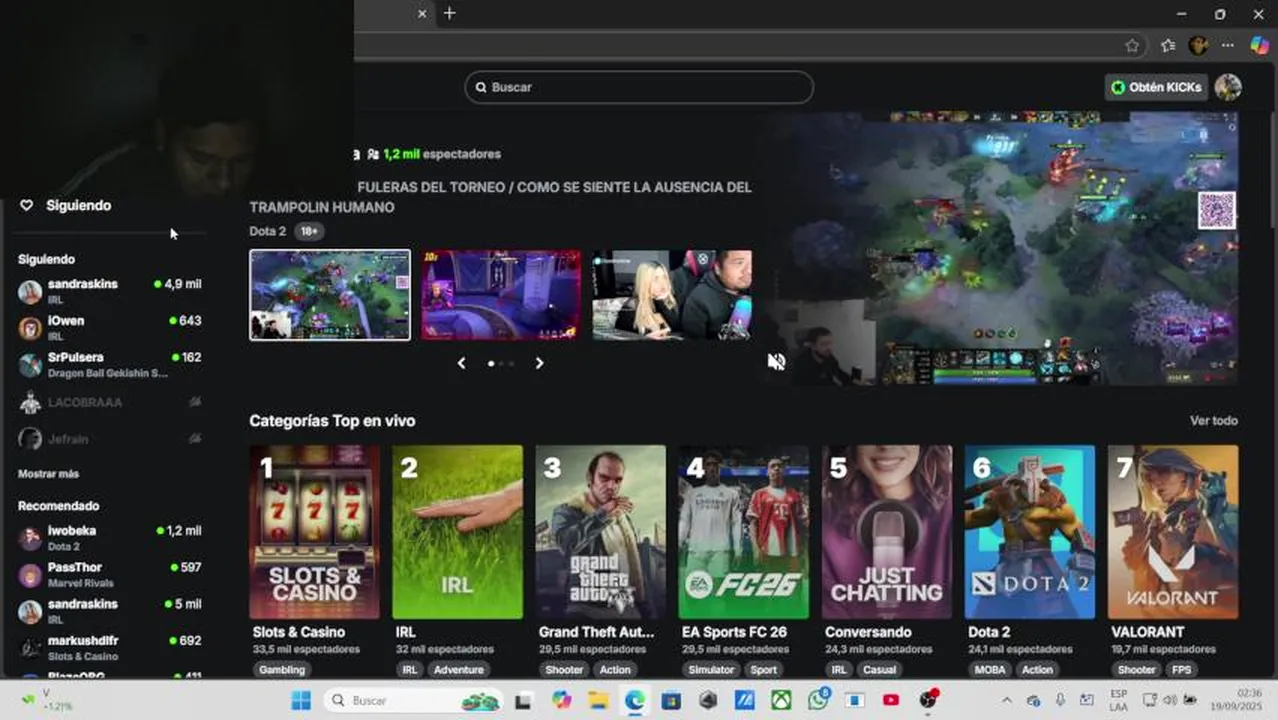Open the red YouTube taskbar icon
The image size is (1278, 720).
[x=891, y=700]
